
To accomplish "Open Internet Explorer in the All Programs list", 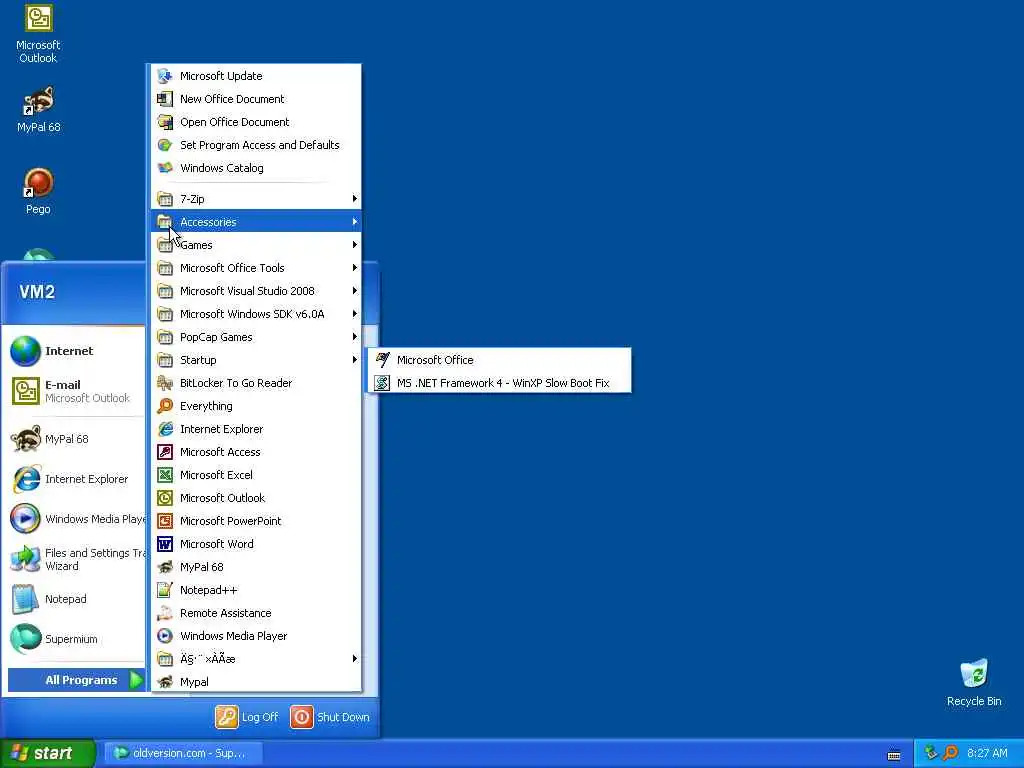I will pyautogui.click(x=256, y=429).
